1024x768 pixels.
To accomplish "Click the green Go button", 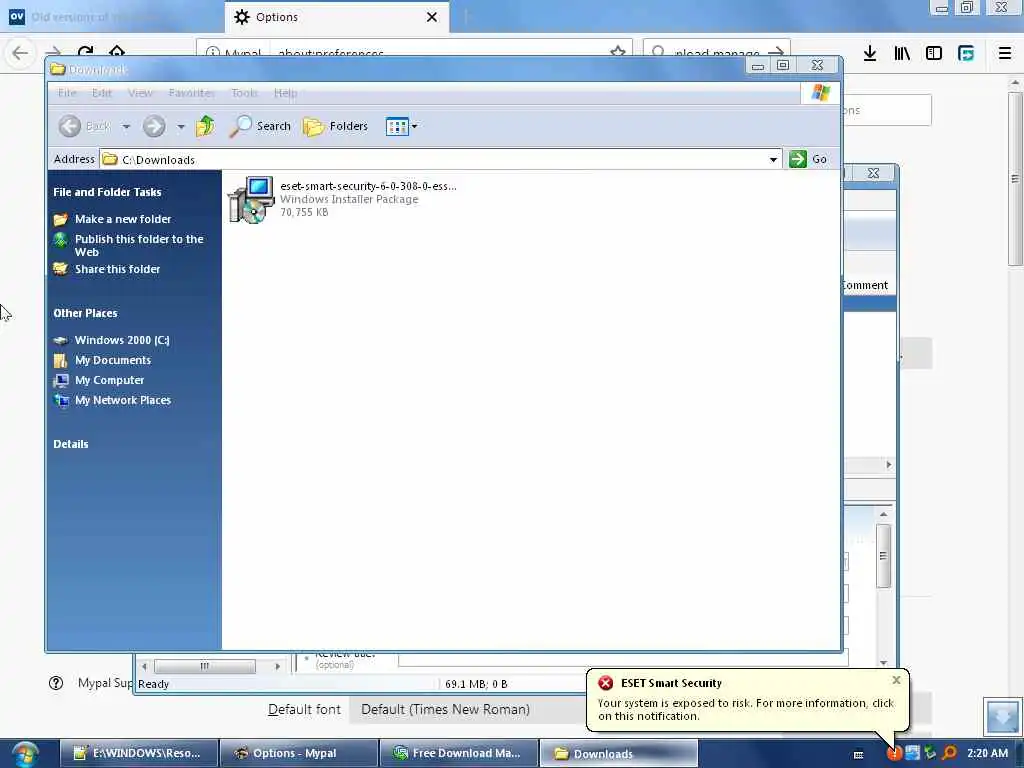I will click(x=808, y=159).
